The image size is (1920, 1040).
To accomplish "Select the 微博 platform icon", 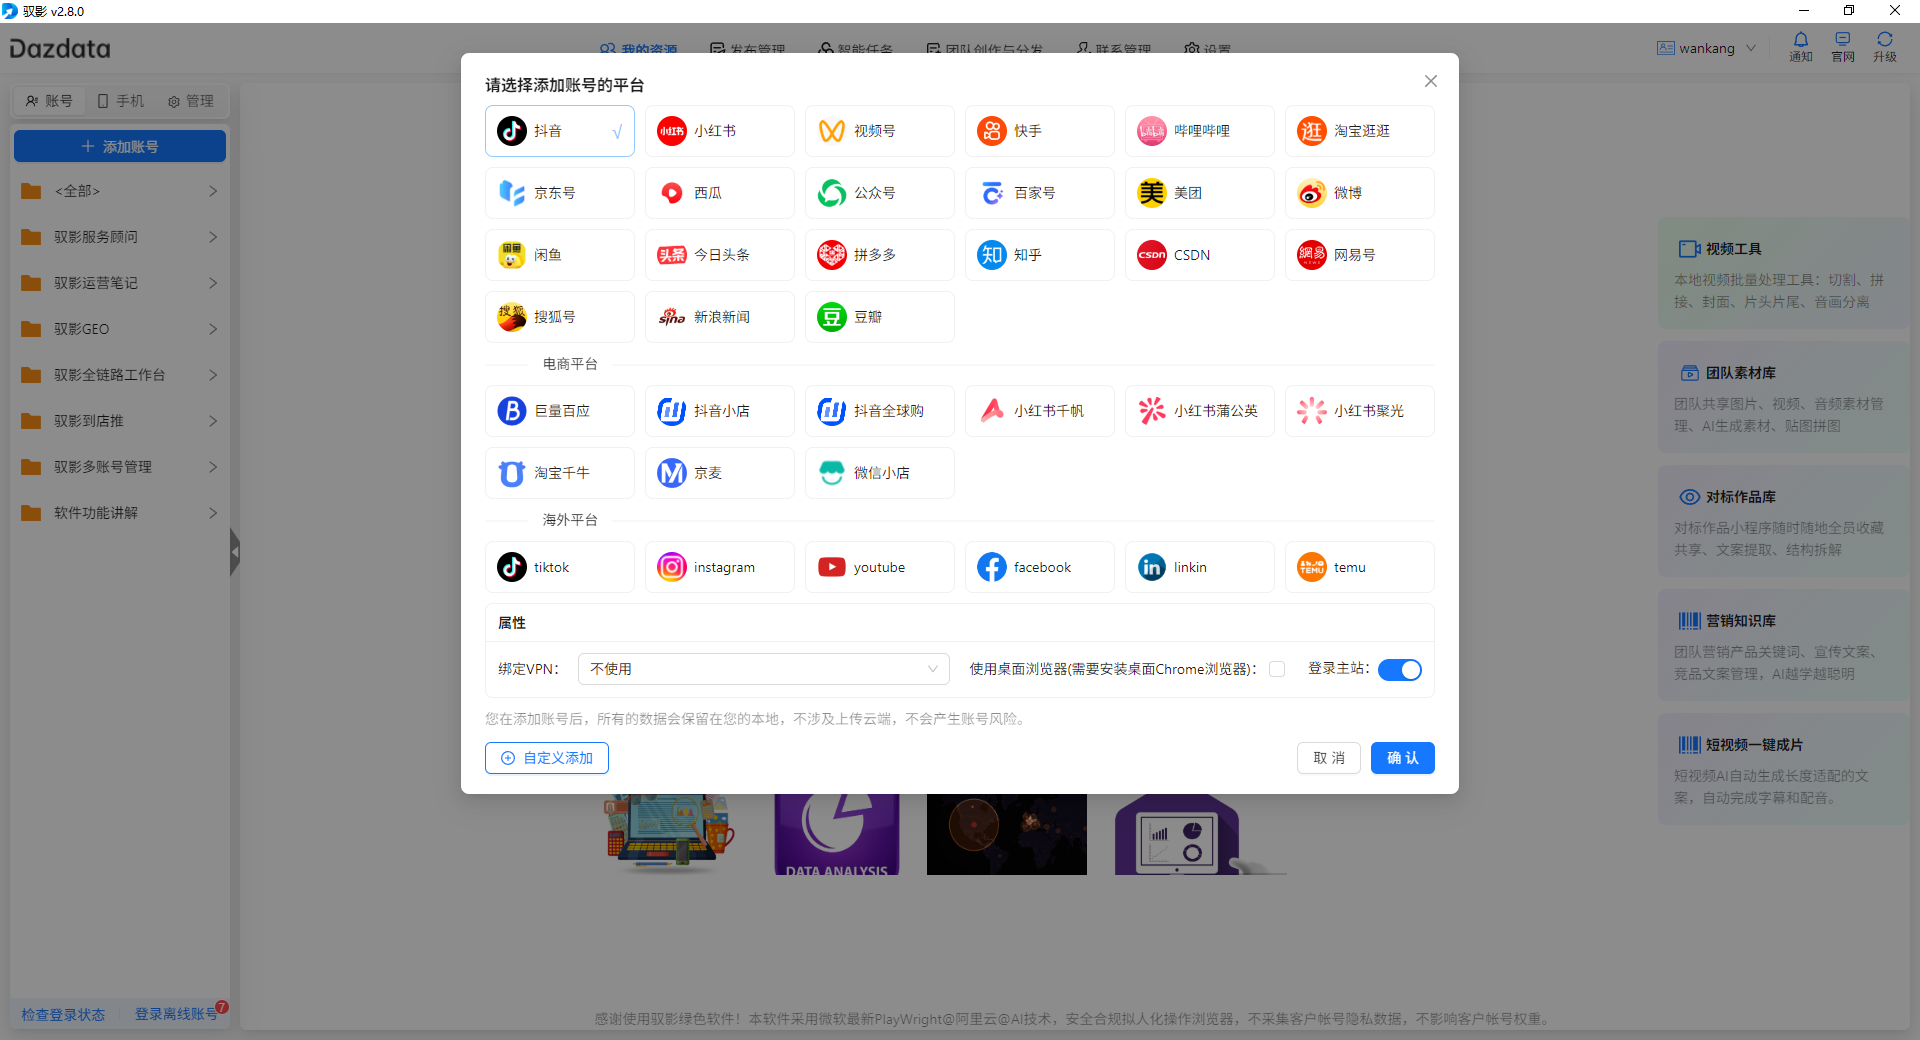I will (1312, 193).
